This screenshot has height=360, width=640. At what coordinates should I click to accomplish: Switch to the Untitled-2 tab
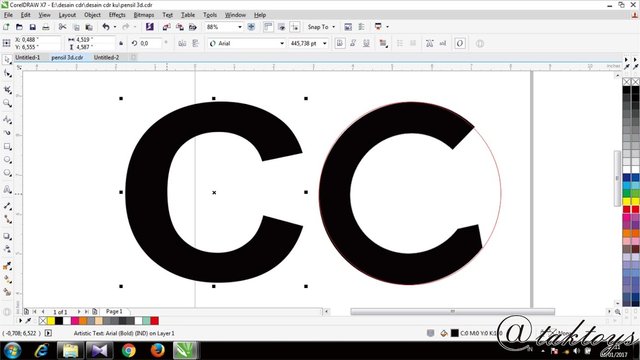point(107,58)
